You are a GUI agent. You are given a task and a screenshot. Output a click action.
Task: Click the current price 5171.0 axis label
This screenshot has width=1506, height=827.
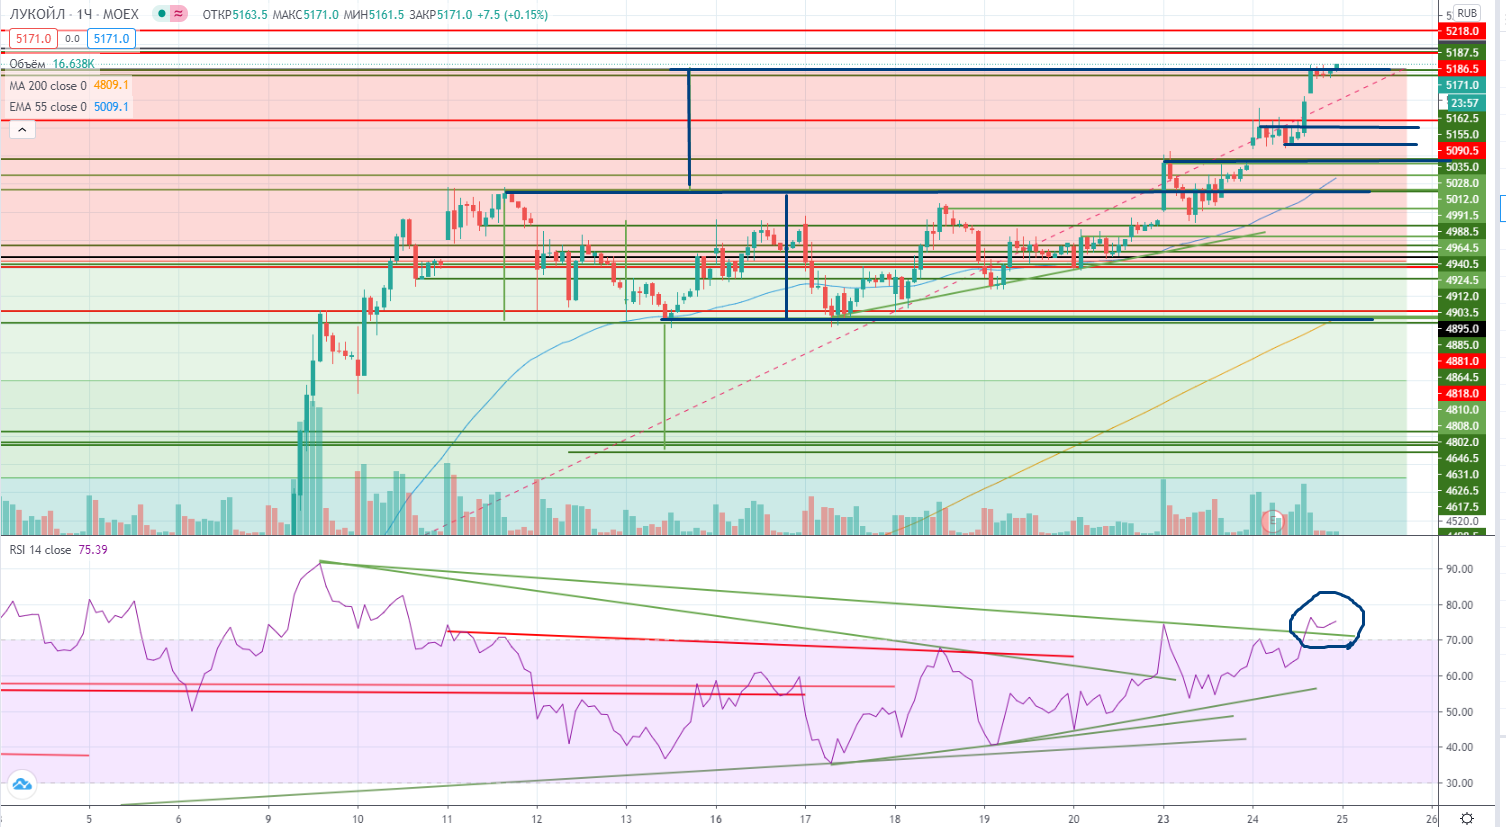pos(1462,86)
